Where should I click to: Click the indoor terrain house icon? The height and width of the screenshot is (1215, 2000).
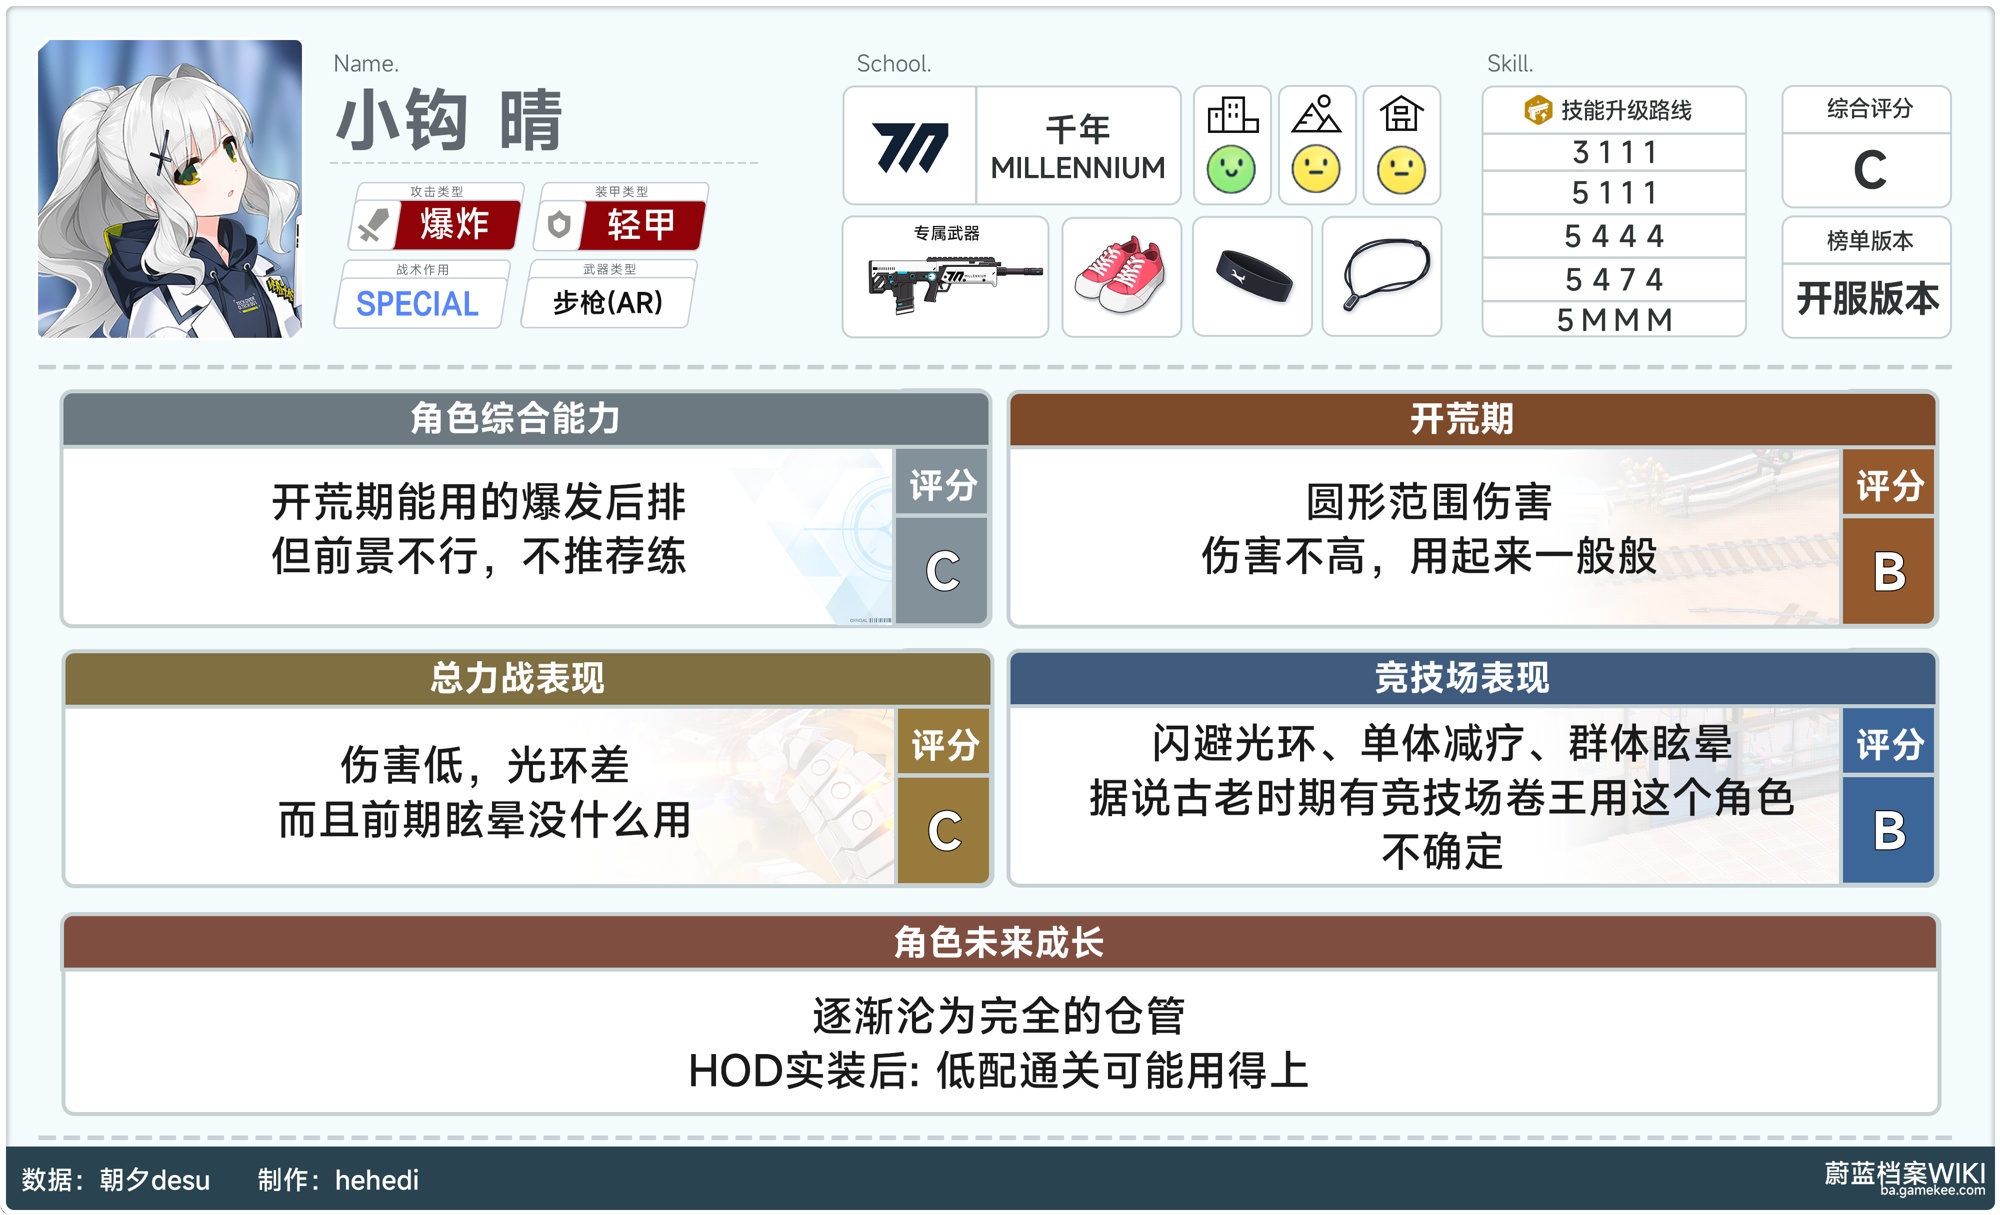coord(1401,115)
